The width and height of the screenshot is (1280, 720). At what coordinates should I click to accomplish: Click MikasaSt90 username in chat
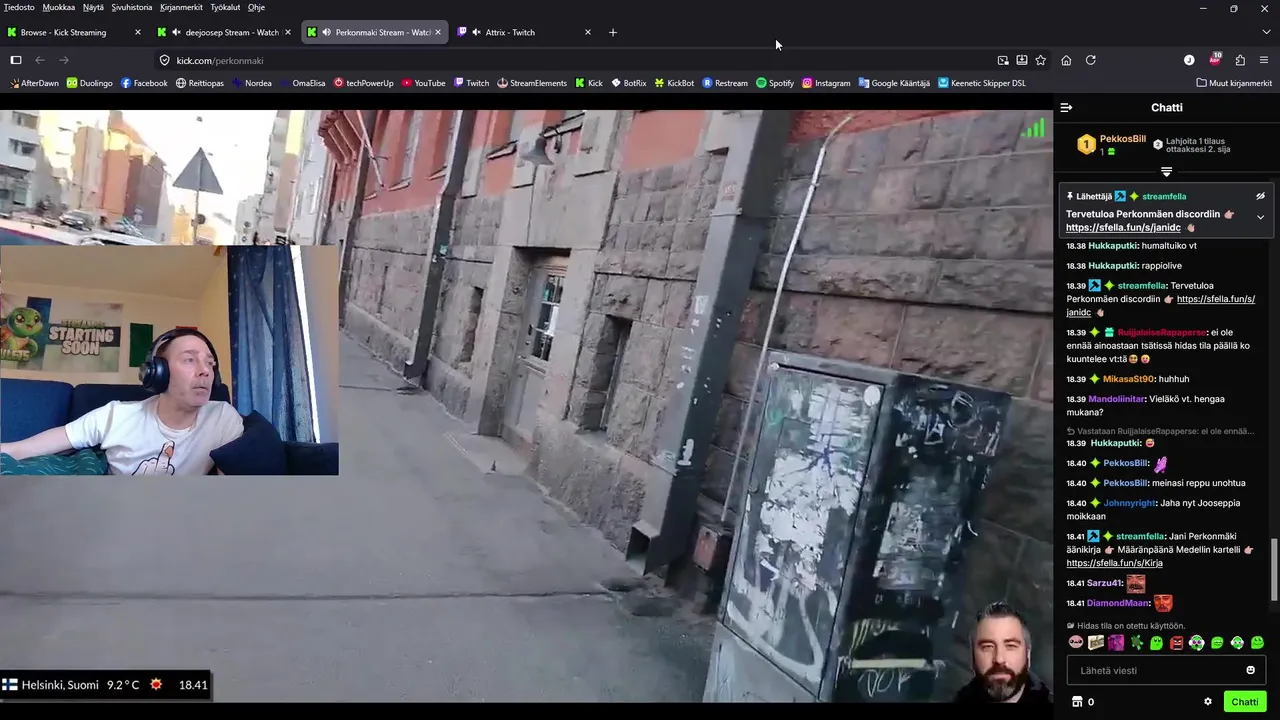click(1128, 379)
